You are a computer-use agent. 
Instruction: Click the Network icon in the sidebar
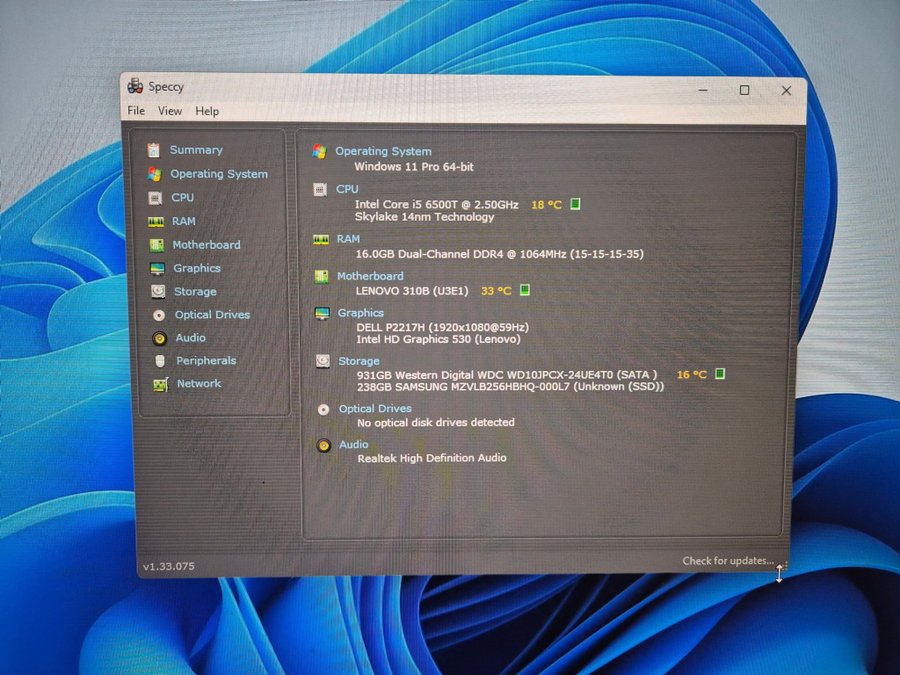160,384
